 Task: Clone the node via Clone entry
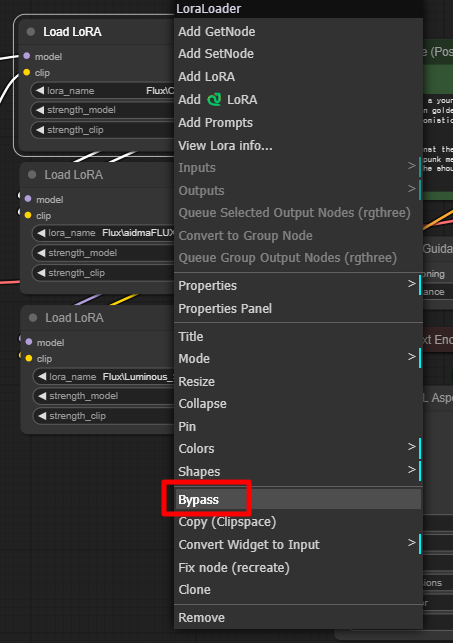(x=298, y=590)
